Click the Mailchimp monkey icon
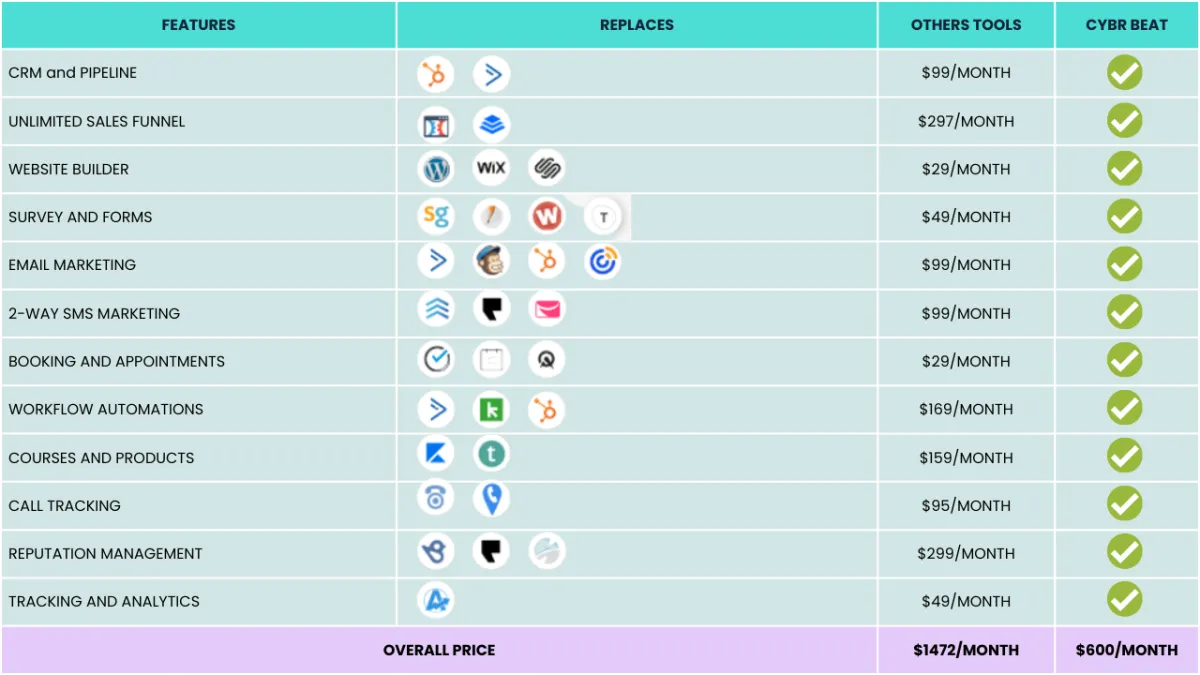Viewport: 1200px width, 675px height. (x=491, y=262)
